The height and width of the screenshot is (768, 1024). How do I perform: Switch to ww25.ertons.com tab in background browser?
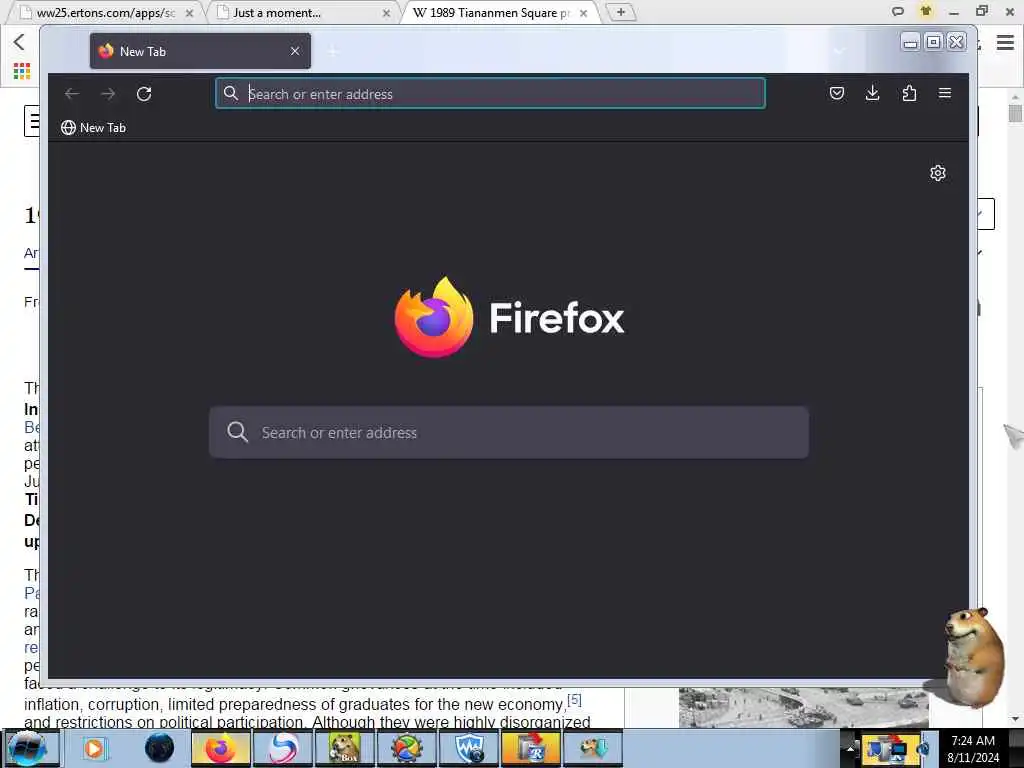[x=106, y=13]
